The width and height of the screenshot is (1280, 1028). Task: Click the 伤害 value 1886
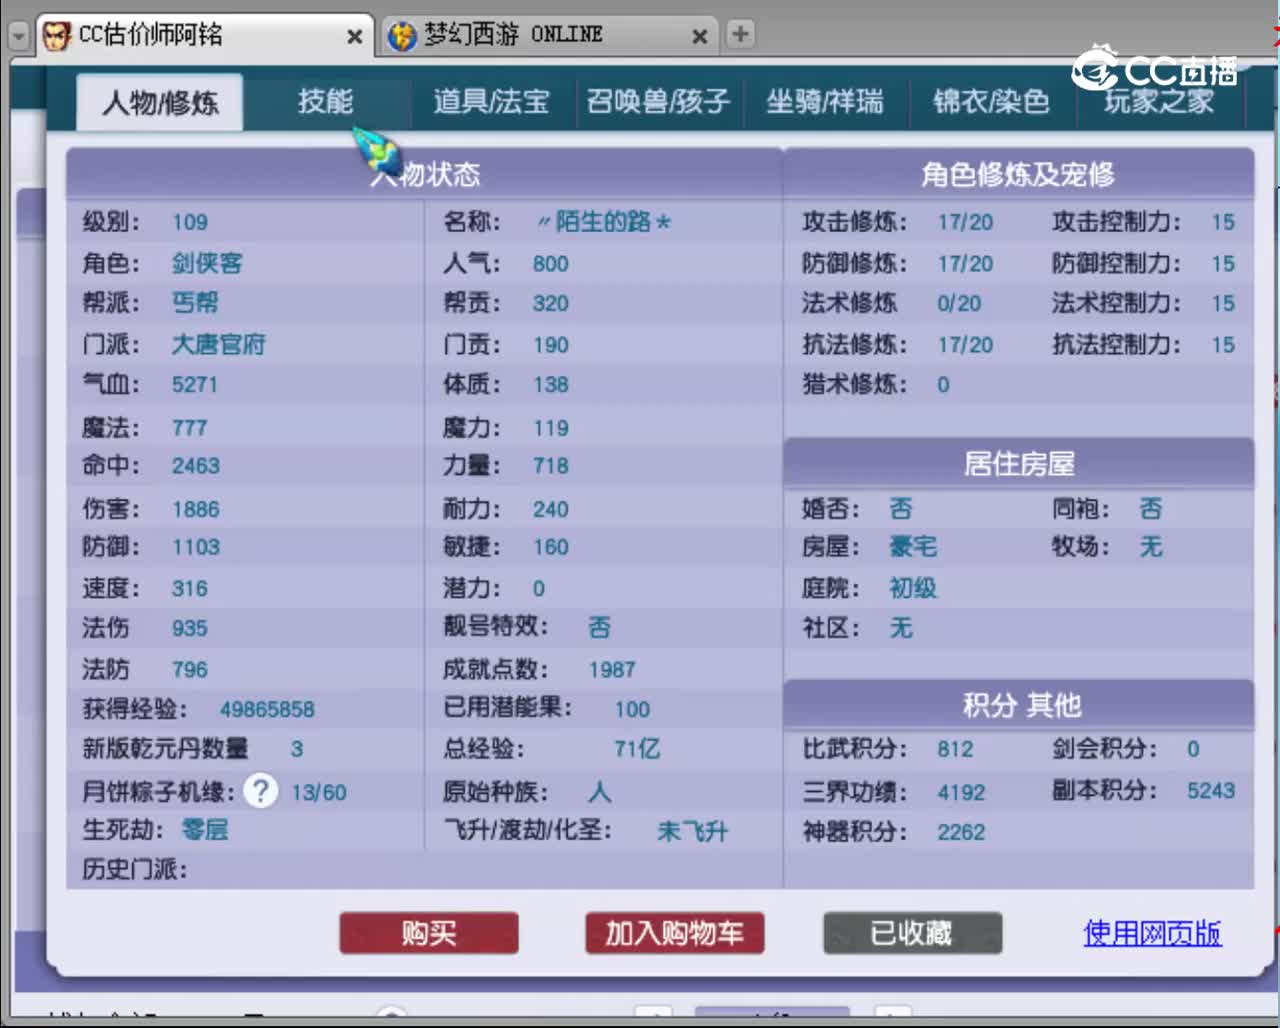pos(196,509)
